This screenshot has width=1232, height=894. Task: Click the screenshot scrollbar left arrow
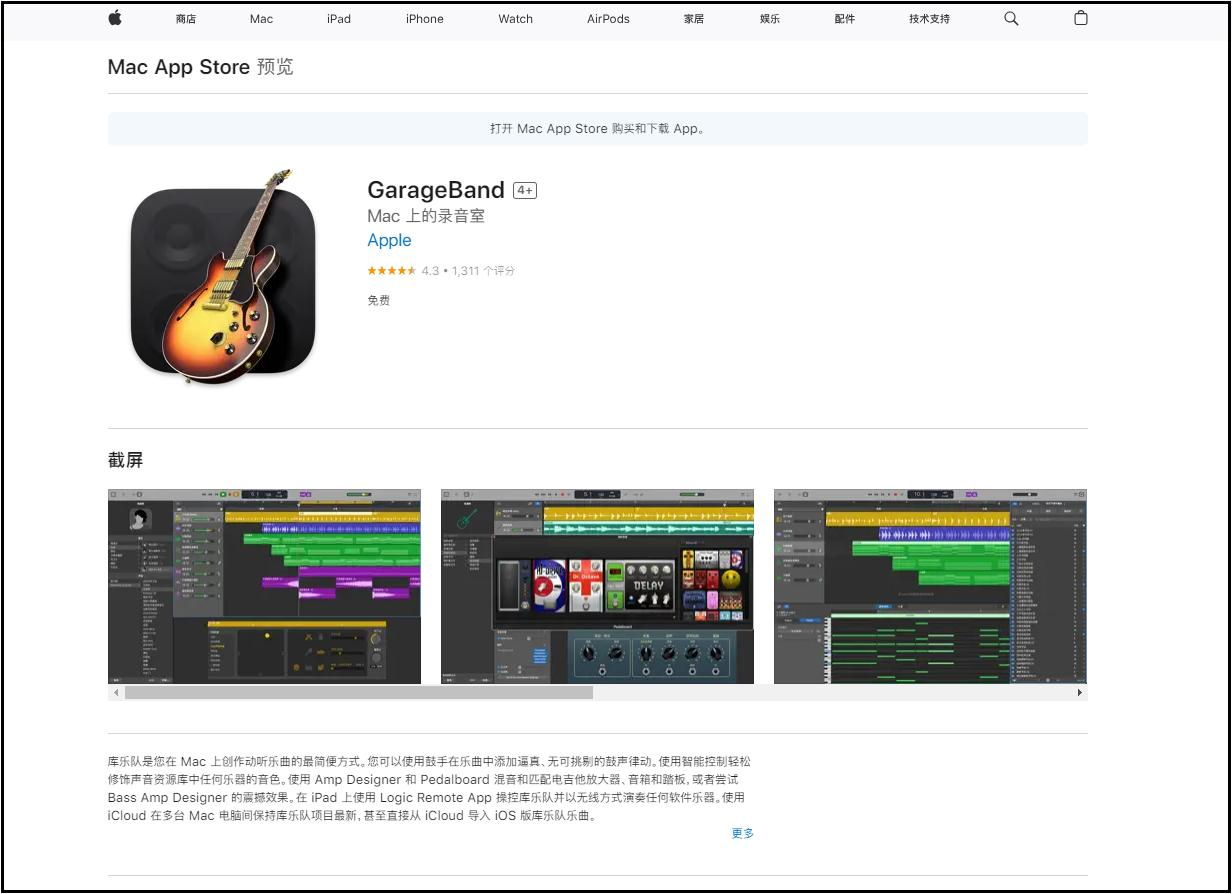pos(116,692)
